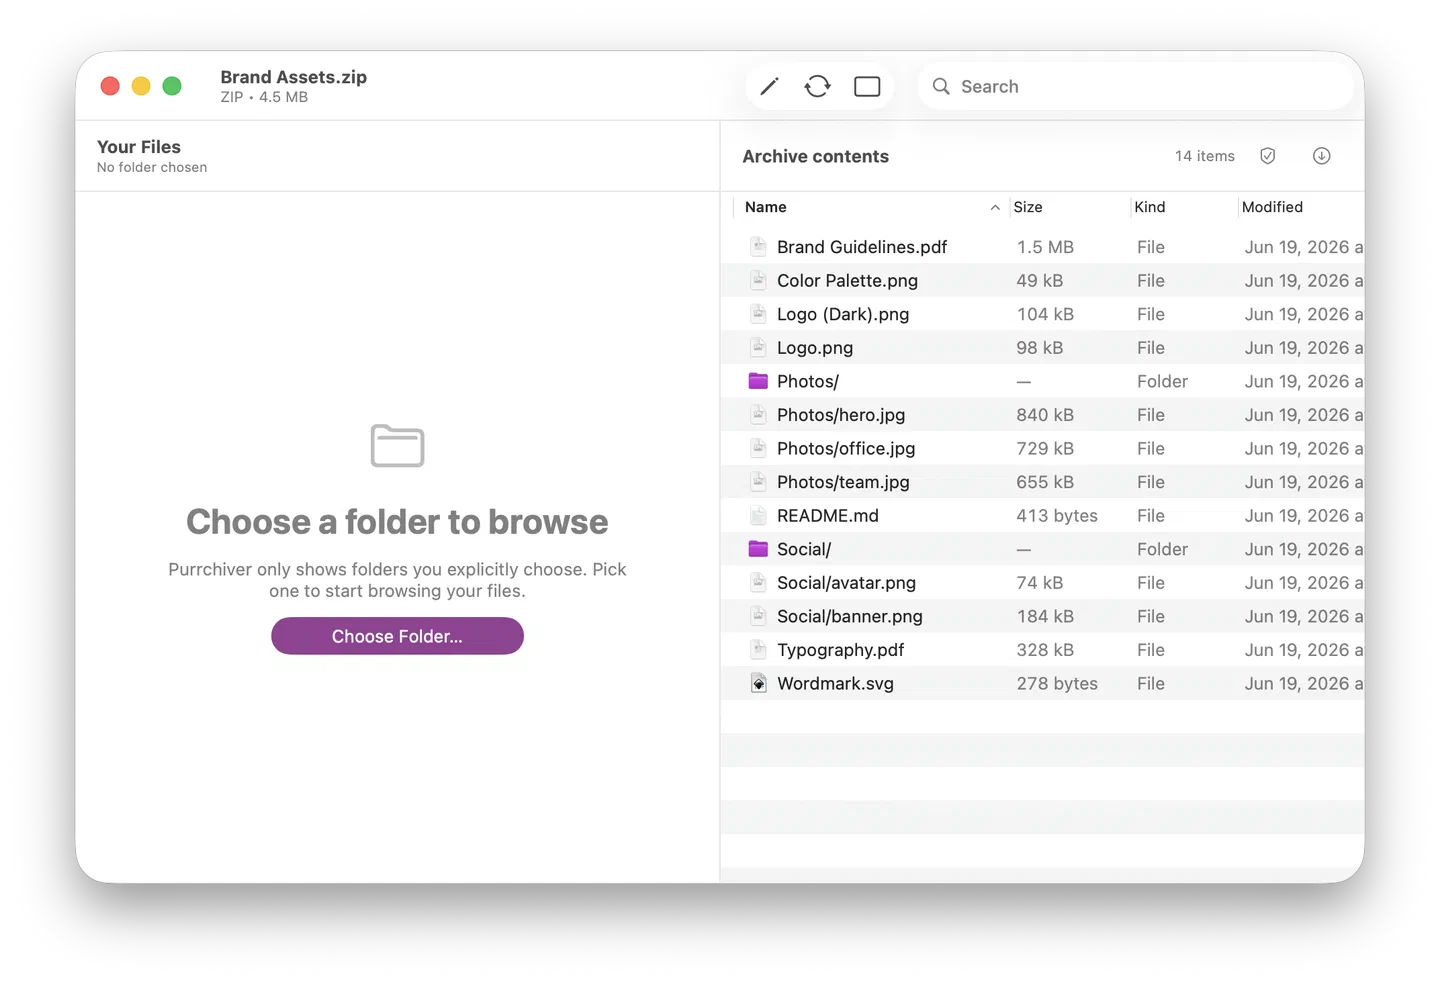Click the 278 bytes size cell
Screen dimensions: 1440x983
[1057, 684]
